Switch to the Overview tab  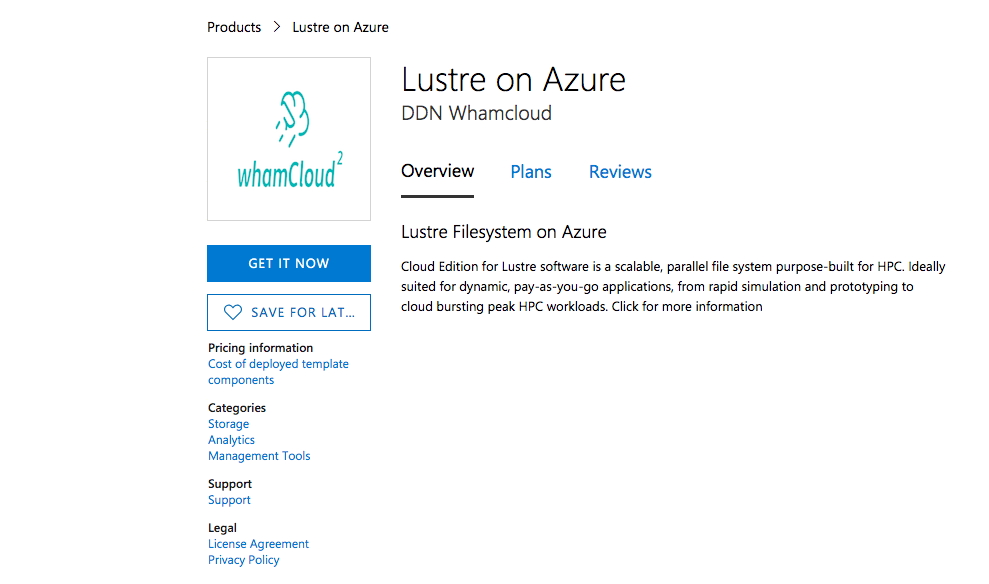[437, 172]
